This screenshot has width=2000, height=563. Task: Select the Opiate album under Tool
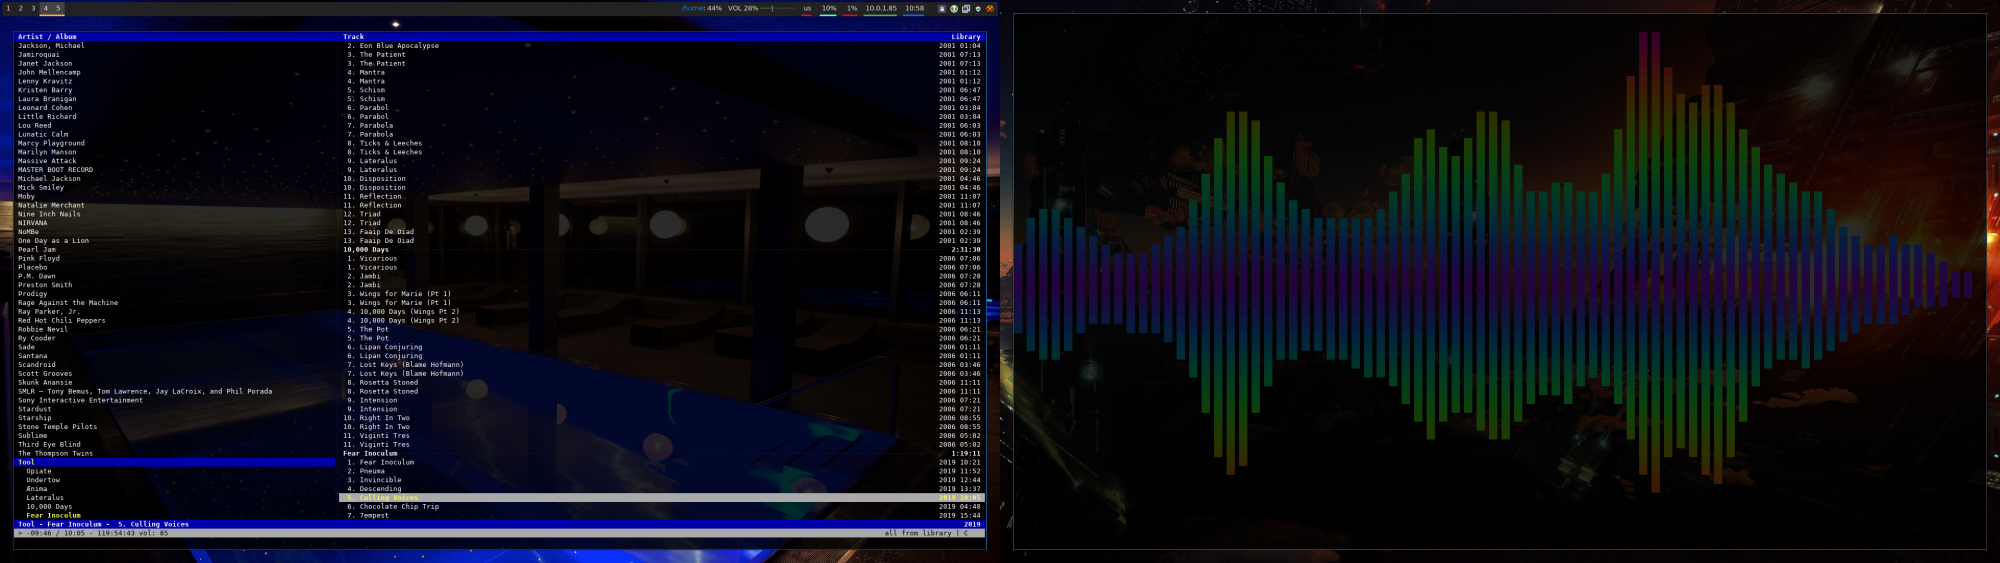click(x=39, y=471)
